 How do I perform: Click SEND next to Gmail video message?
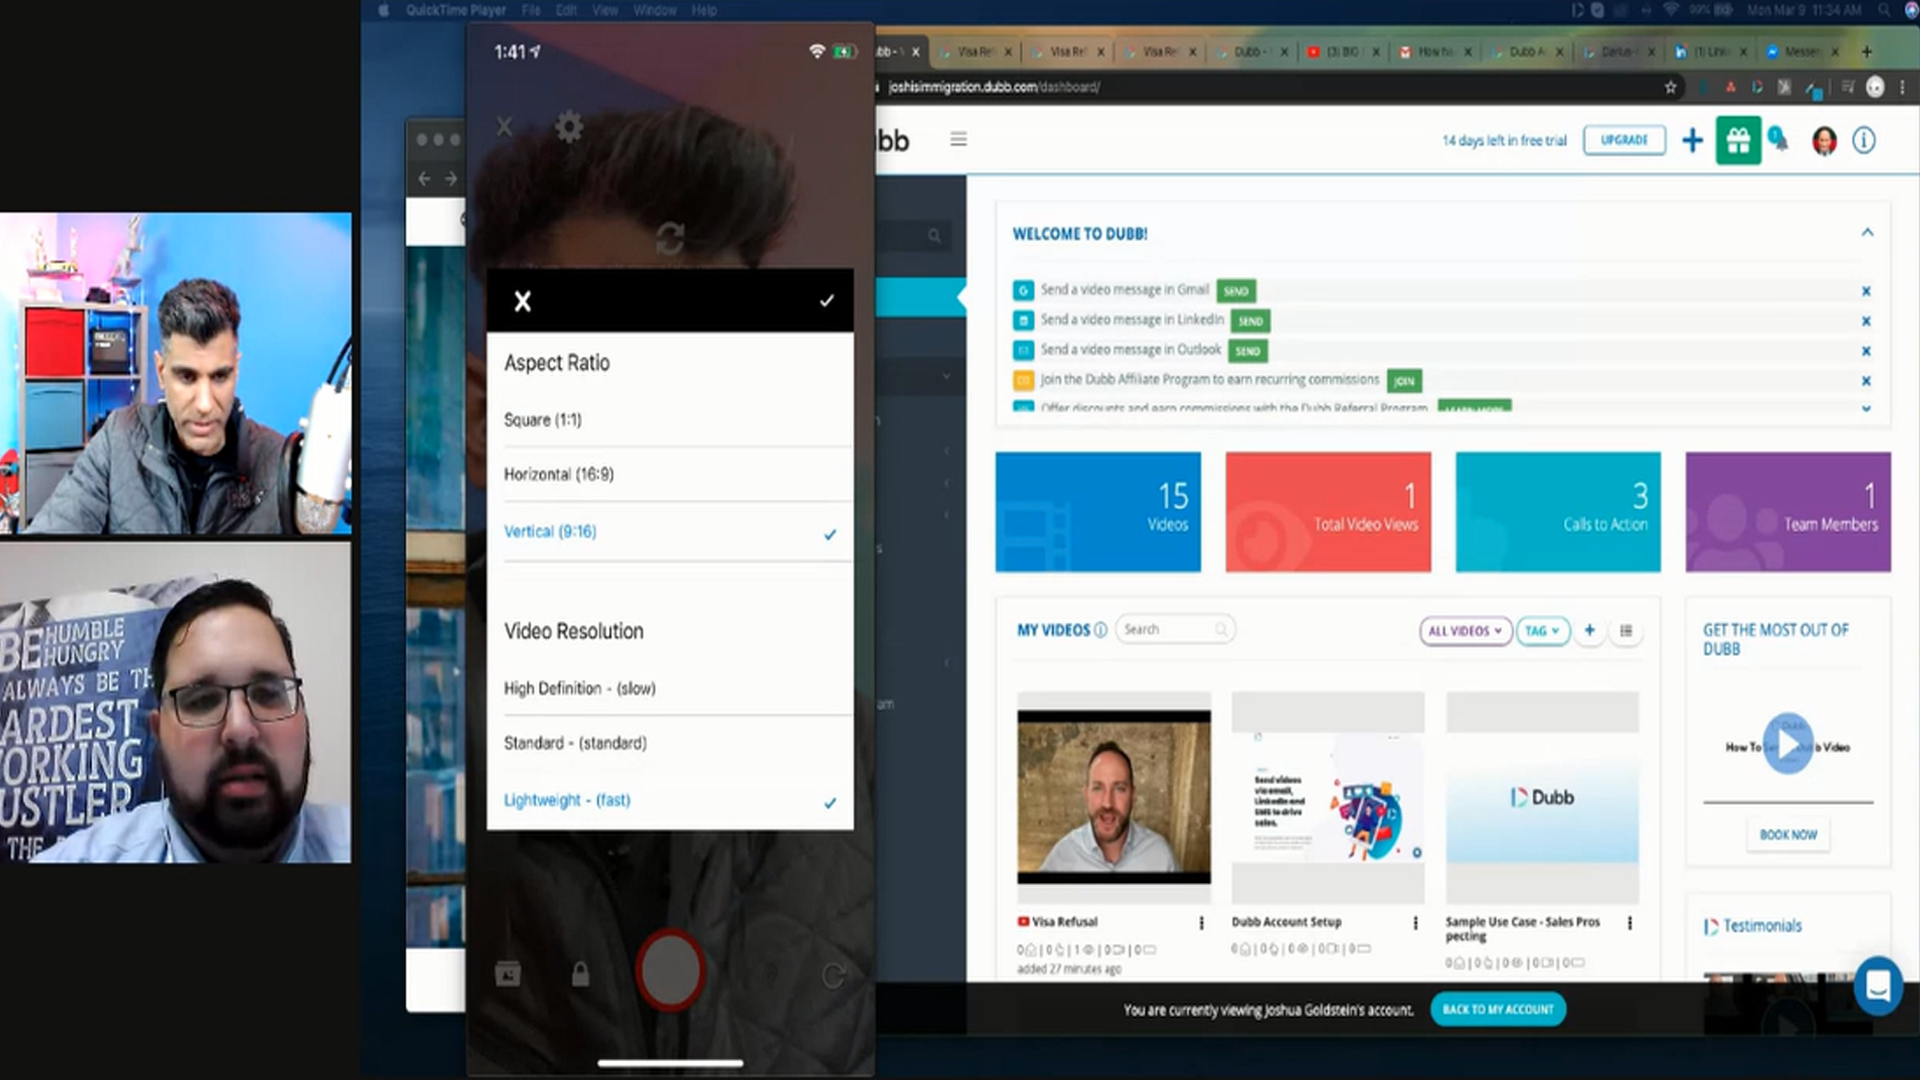click(1236, 291)
